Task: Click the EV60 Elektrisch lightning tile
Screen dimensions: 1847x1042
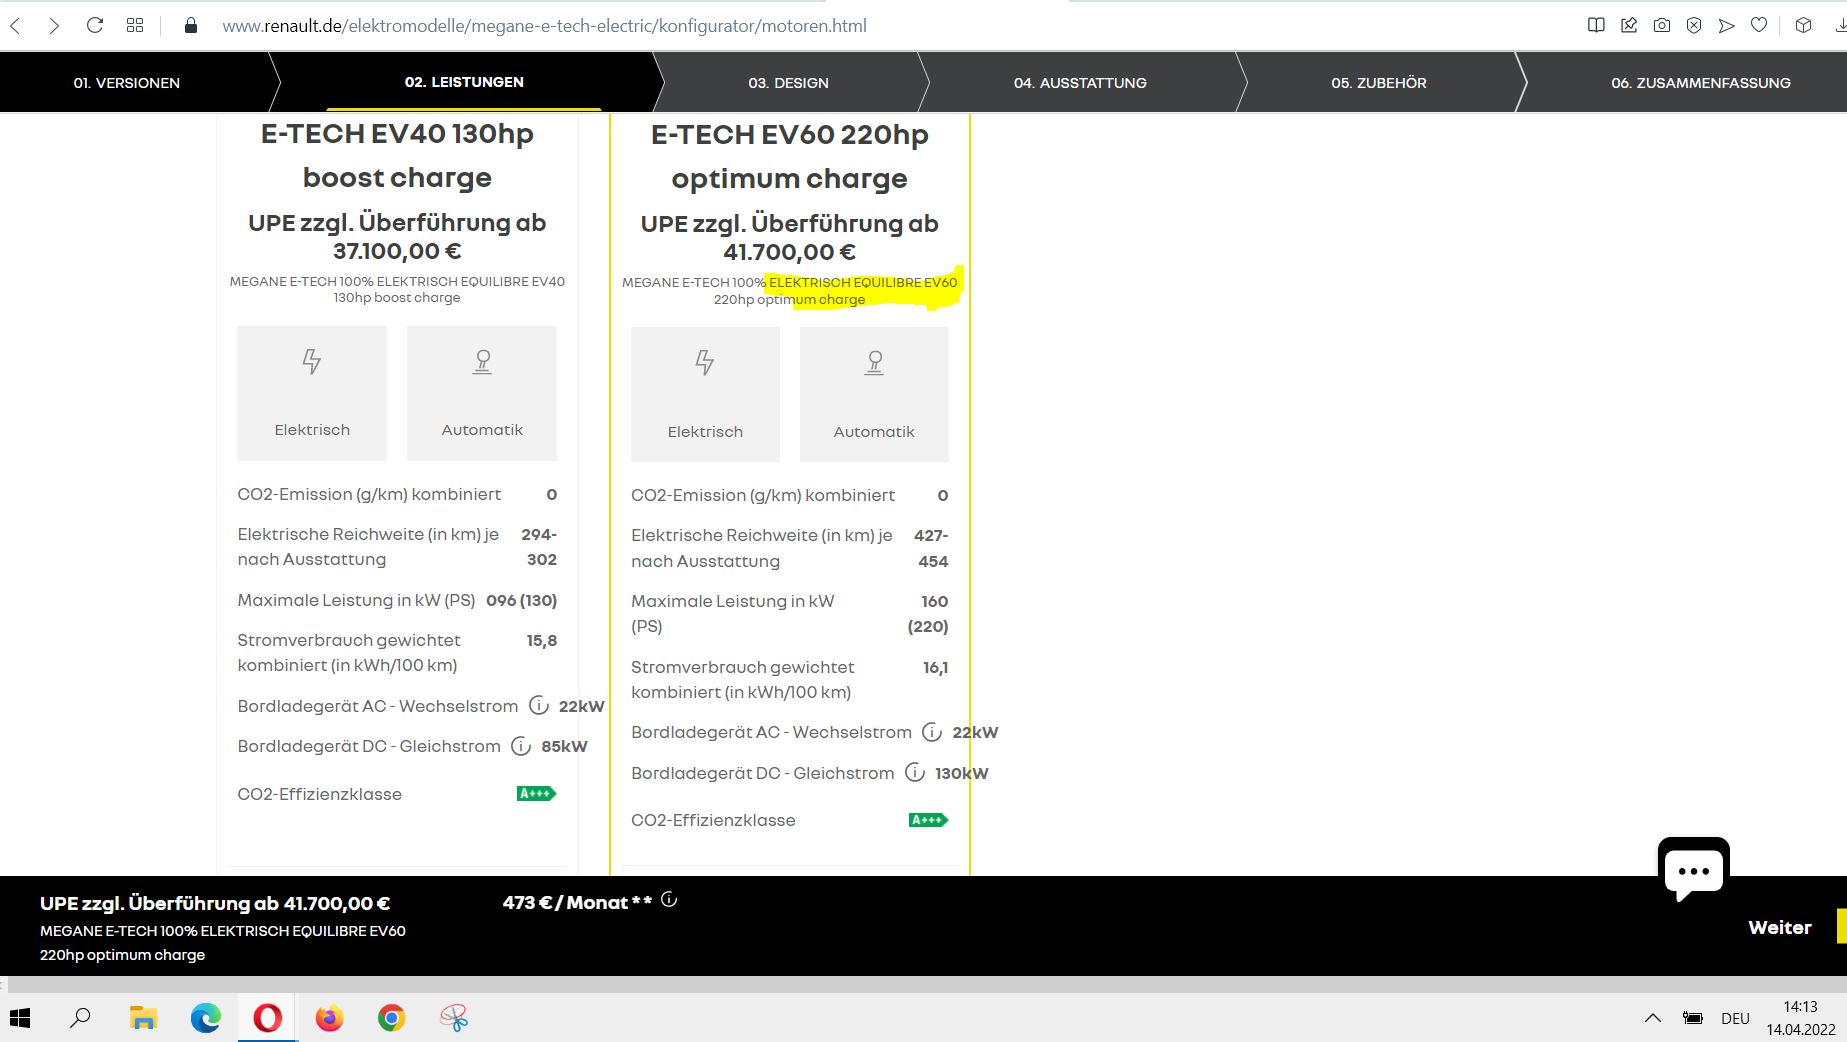Action: click(705, 395)
